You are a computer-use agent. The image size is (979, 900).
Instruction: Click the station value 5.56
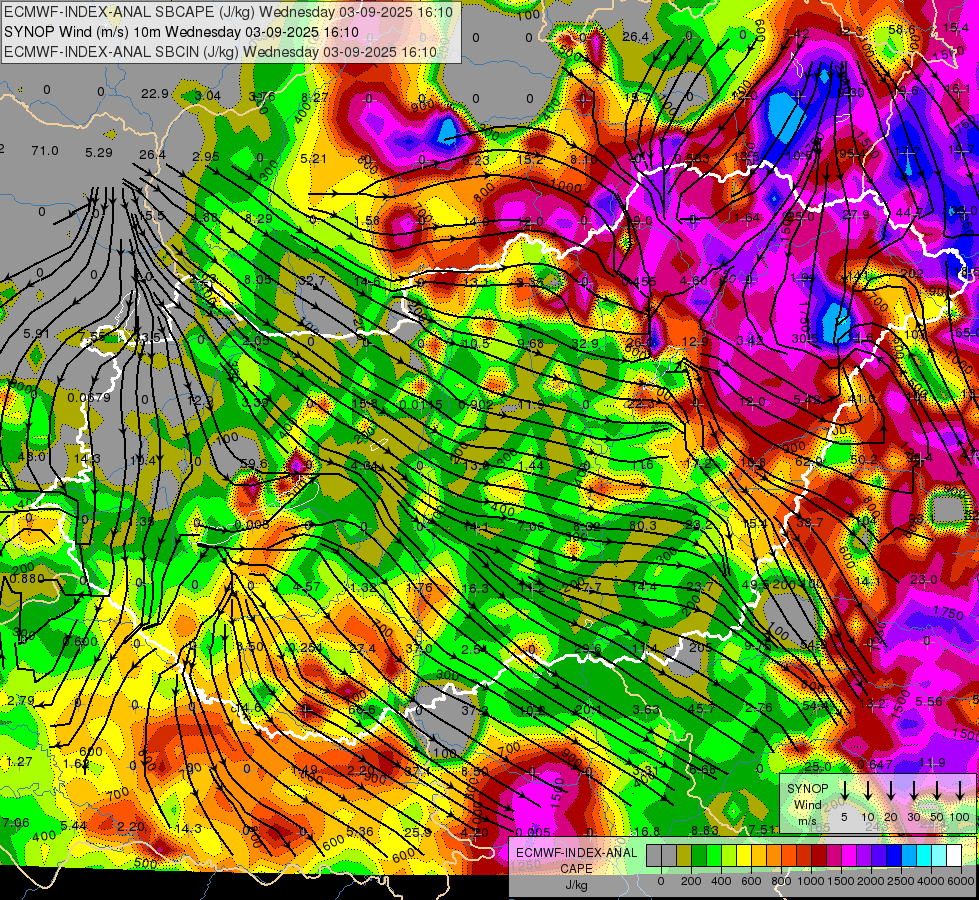928,701
